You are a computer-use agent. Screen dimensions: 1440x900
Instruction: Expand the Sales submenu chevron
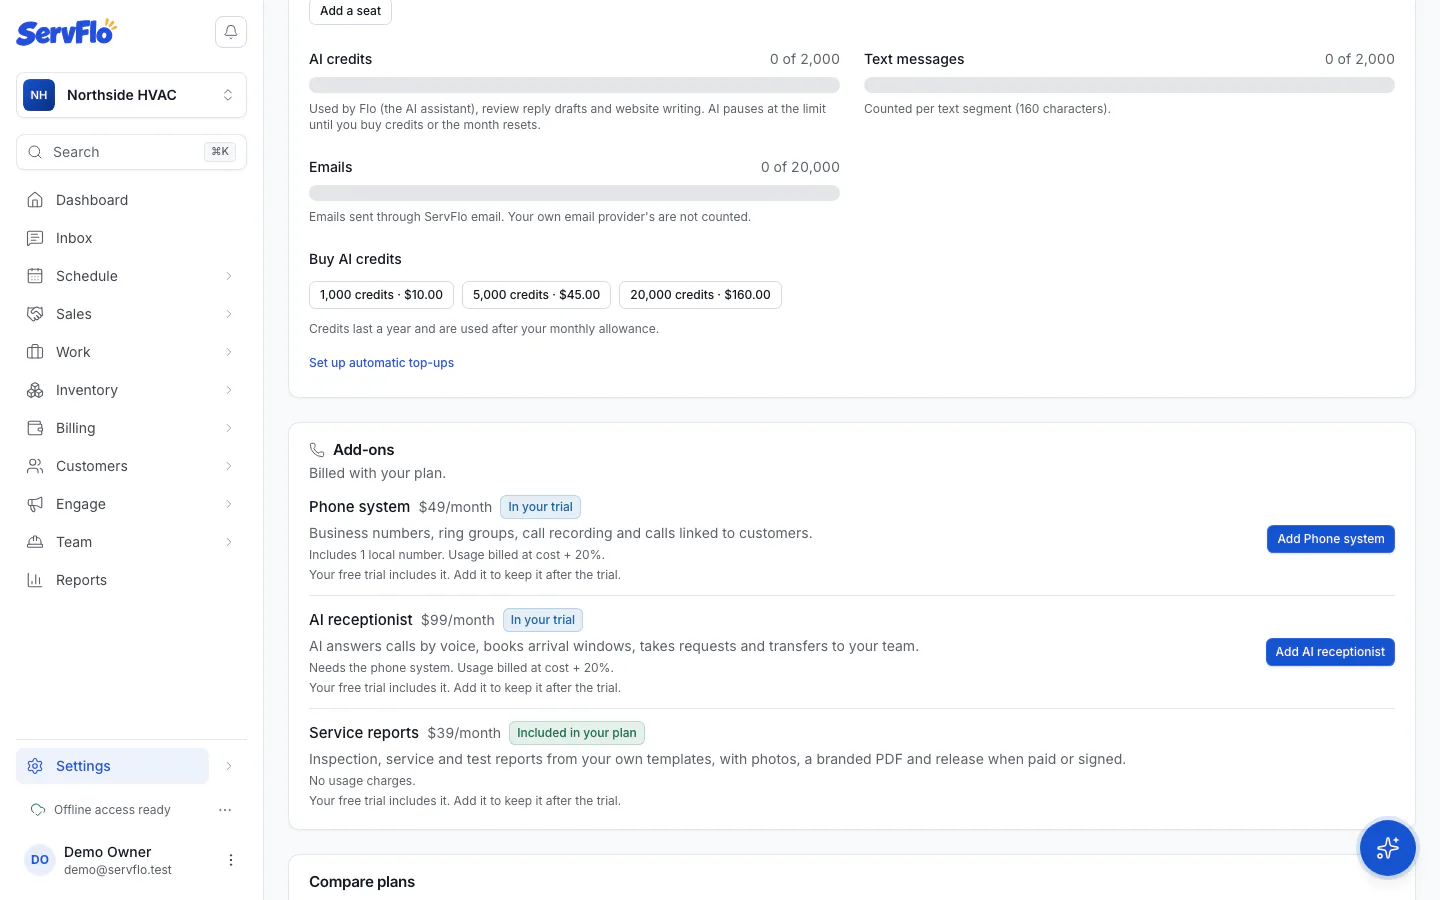[x=229, y=314]
